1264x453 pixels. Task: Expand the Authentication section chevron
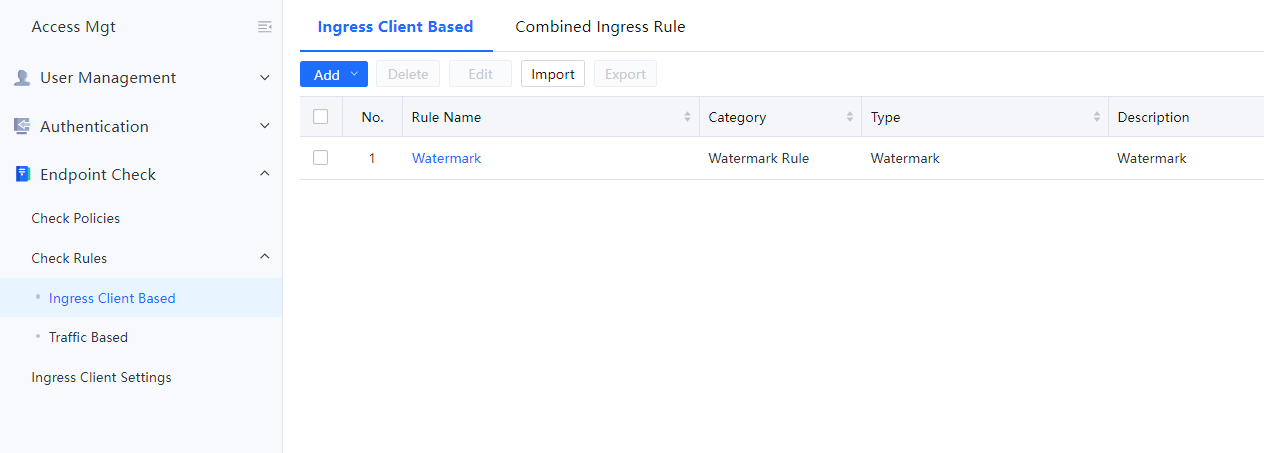point(265,126)
